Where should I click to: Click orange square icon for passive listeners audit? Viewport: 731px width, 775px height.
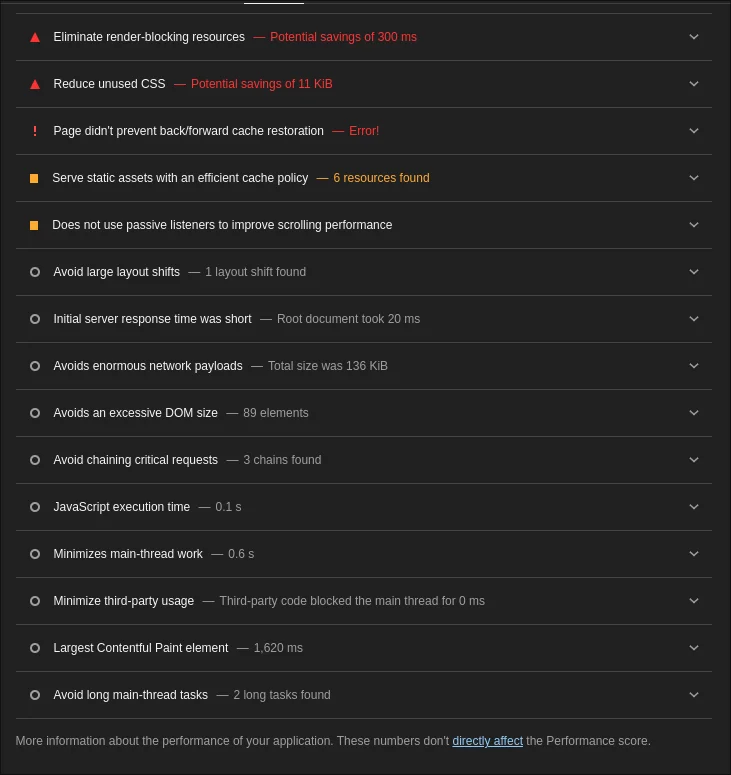[34, 225]
